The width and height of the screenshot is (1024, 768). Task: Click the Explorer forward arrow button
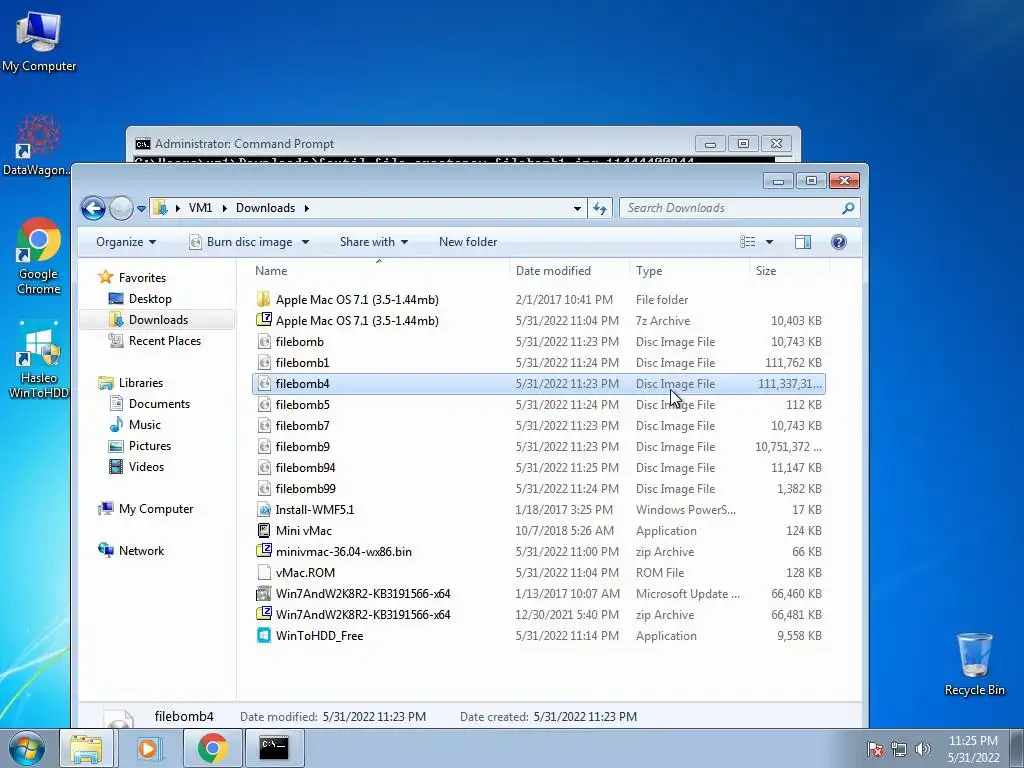click(x=121, y=208)
